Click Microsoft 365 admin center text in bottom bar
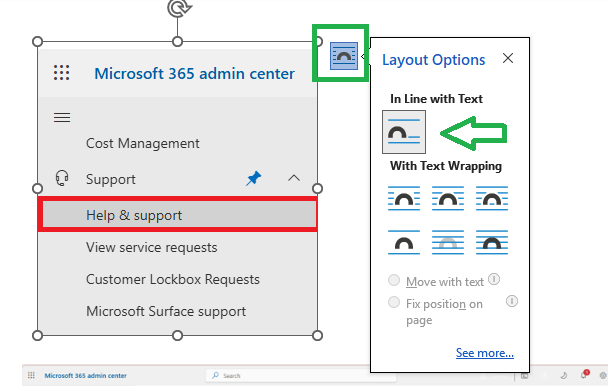Viewport: 608px width, 386px height. (86, 376)
